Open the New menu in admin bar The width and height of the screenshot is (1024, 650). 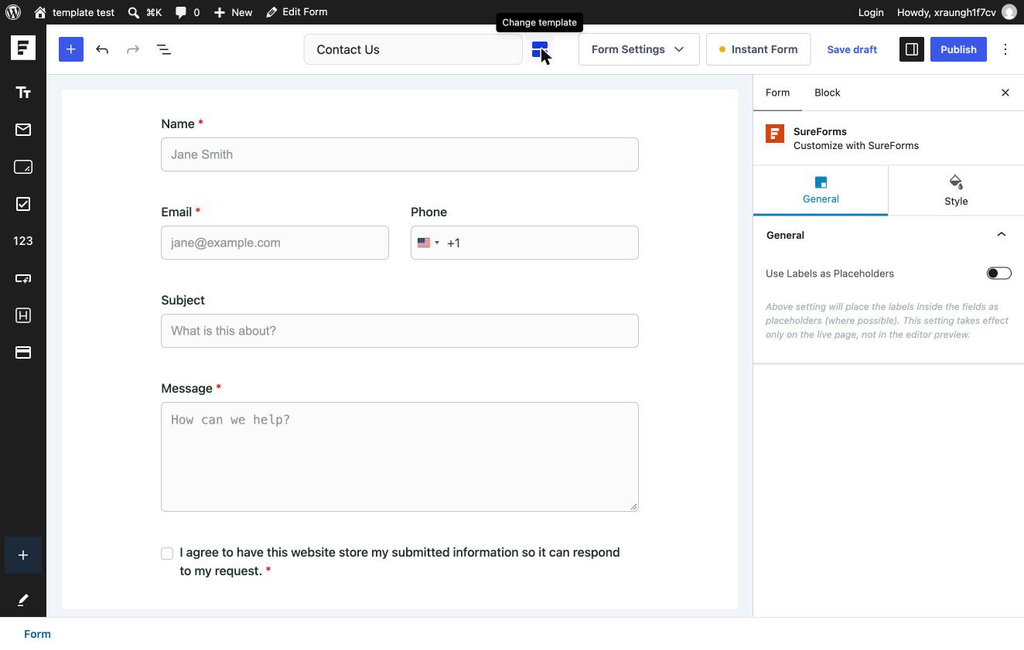(233, 12)
